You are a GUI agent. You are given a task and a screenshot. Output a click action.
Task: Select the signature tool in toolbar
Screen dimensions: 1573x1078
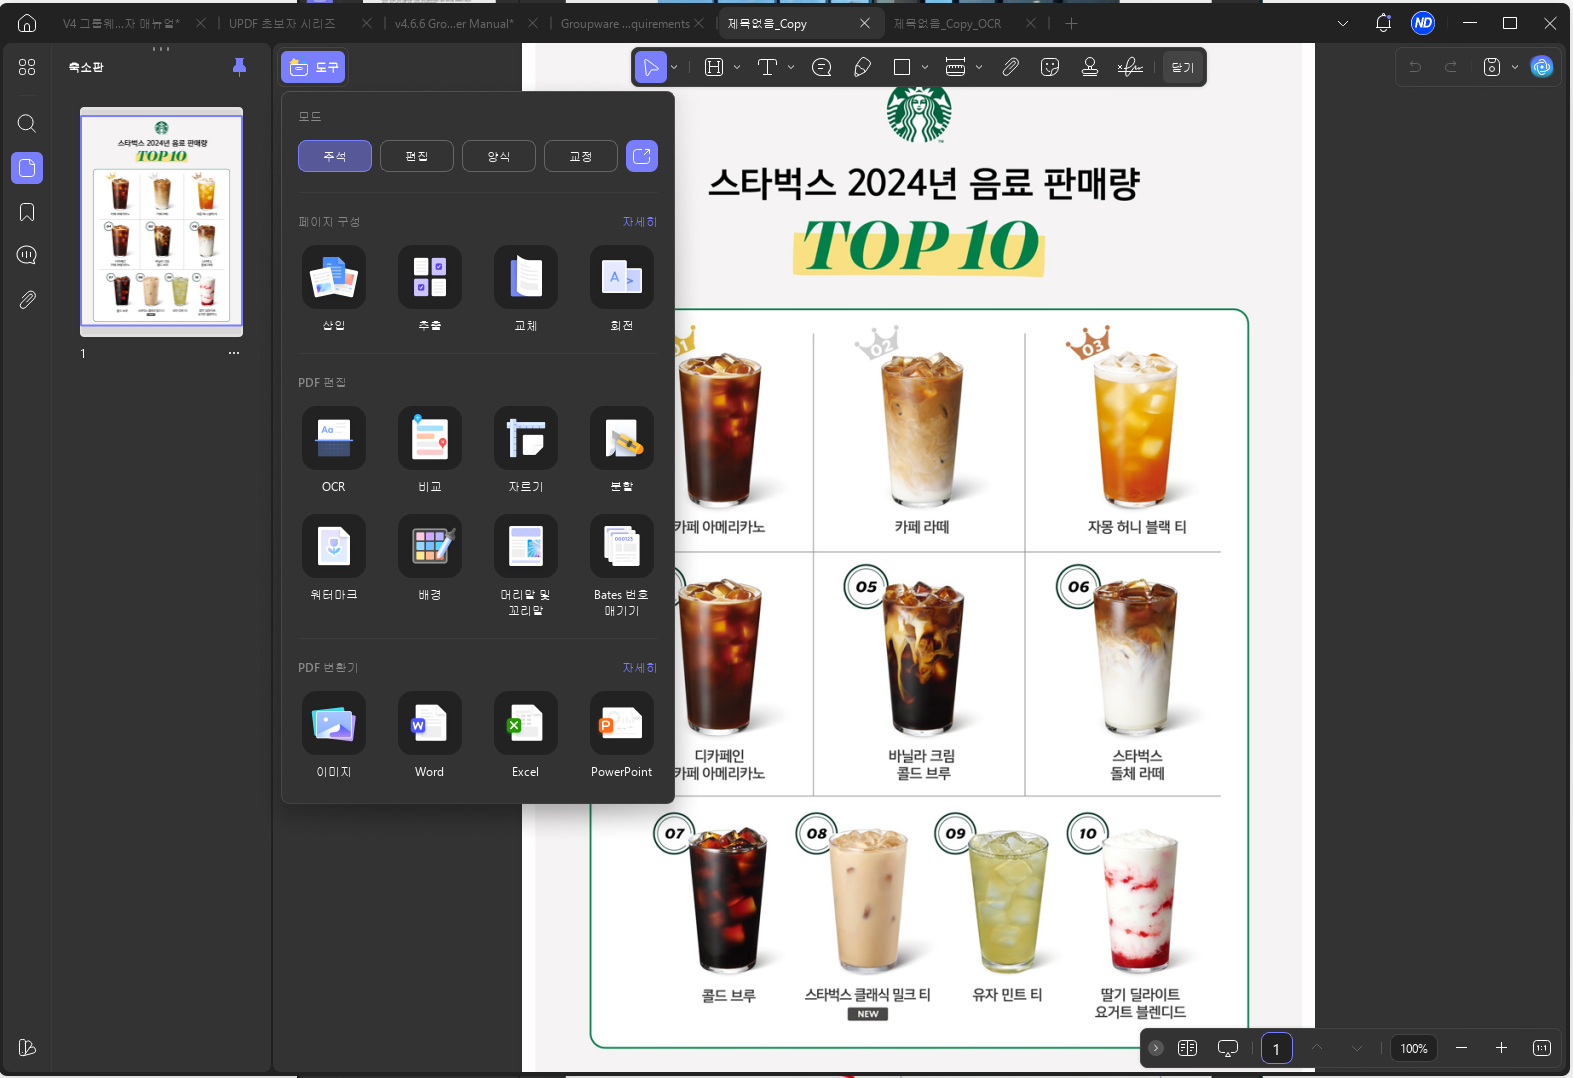[x=1130, y=67]
